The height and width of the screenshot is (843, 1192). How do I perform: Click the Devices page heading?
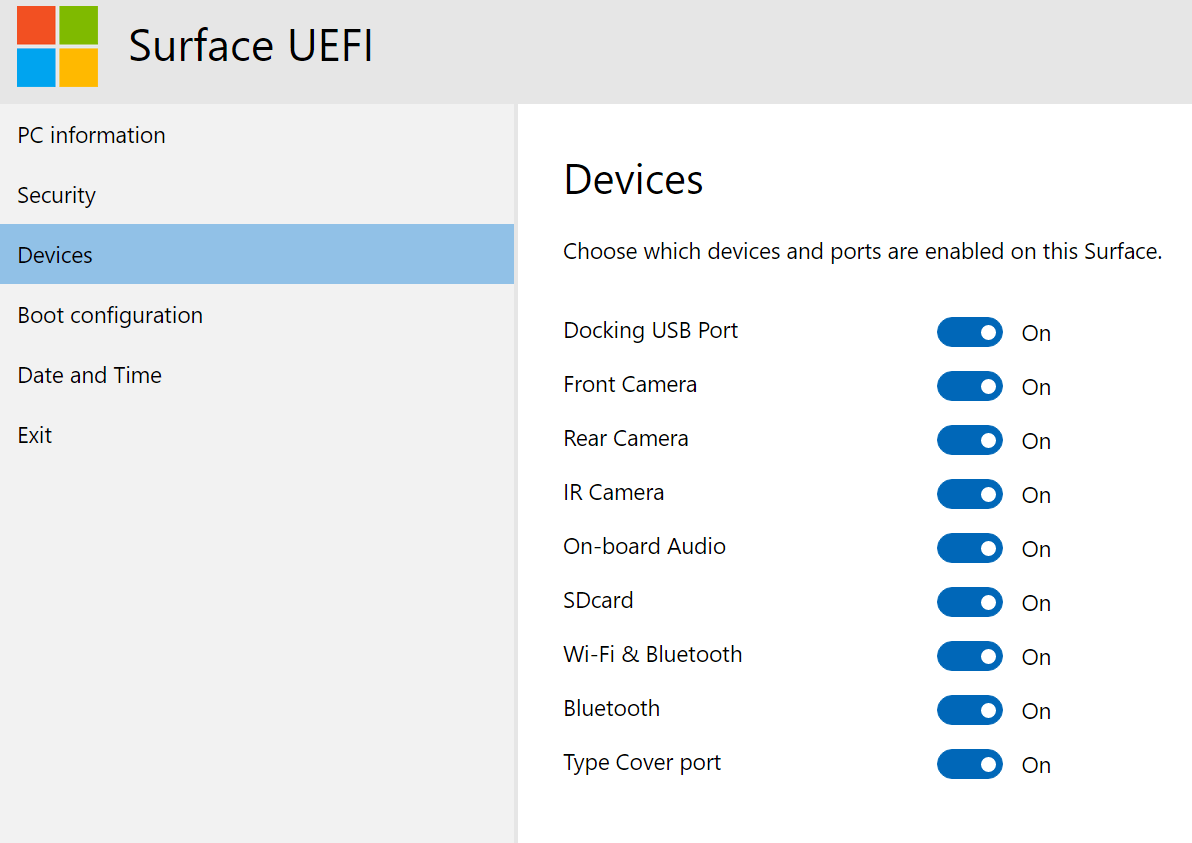(633, 180)
